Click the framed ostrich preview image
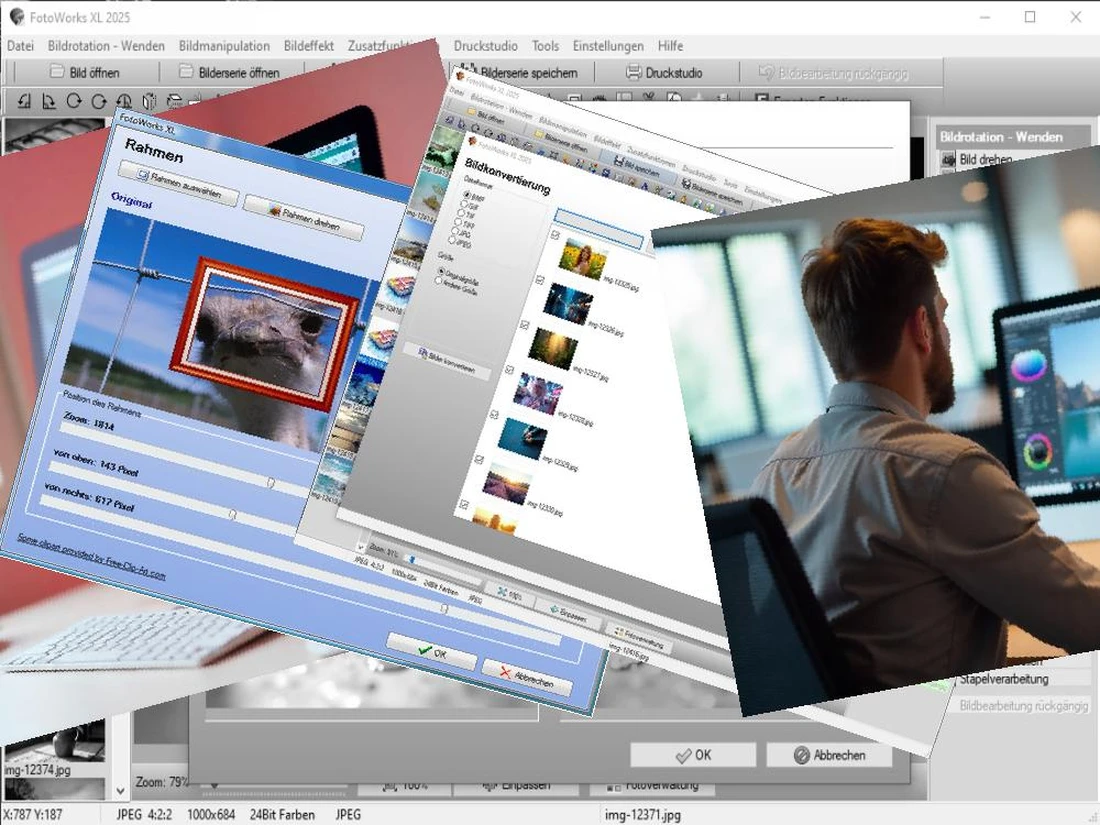 coord(265,334)
